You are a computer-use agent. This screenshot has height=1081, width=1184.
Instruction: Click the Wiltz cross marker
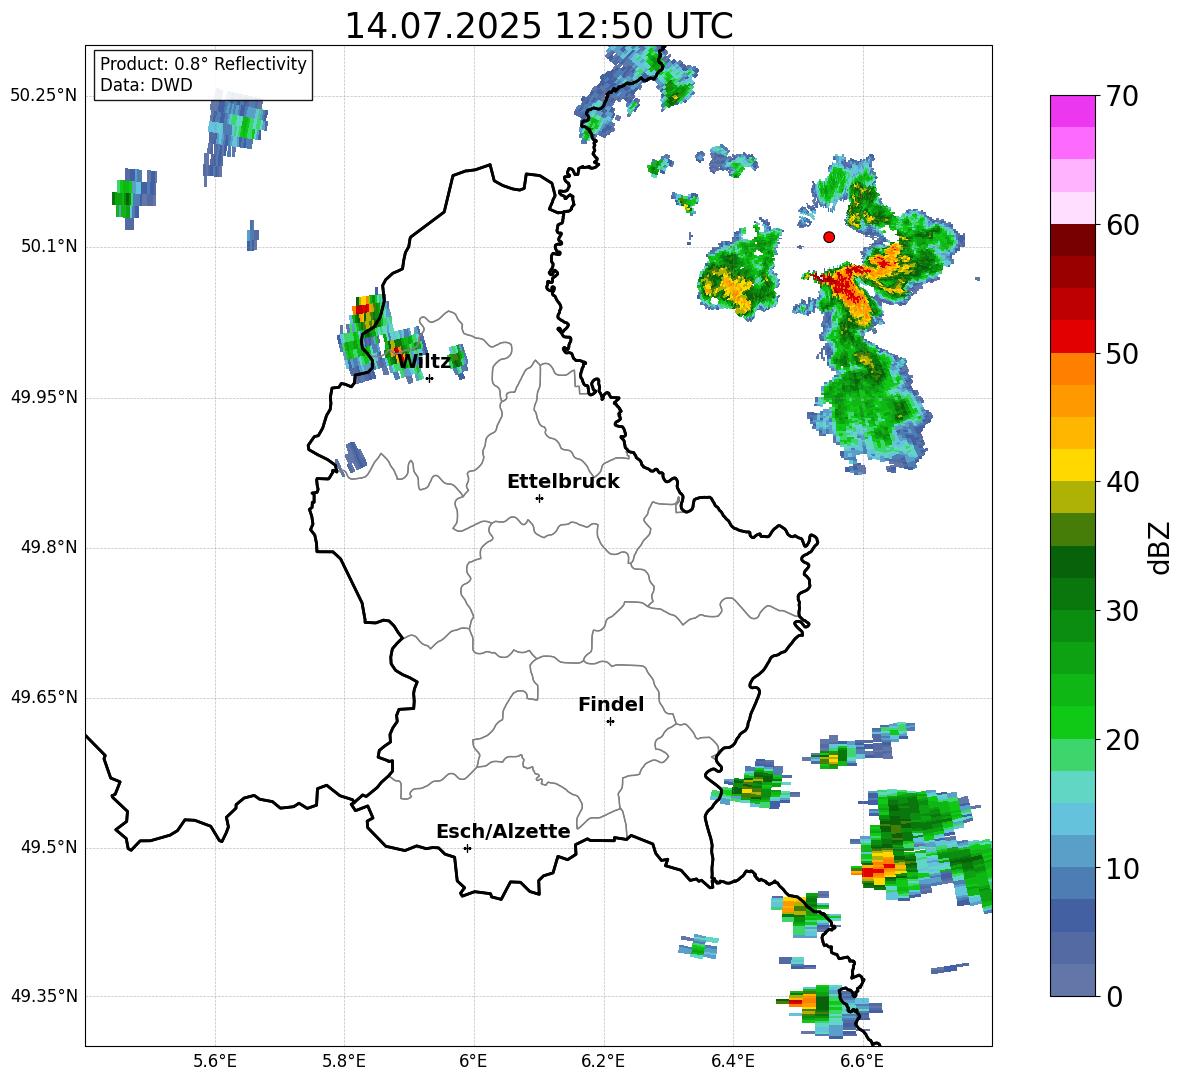430,378
